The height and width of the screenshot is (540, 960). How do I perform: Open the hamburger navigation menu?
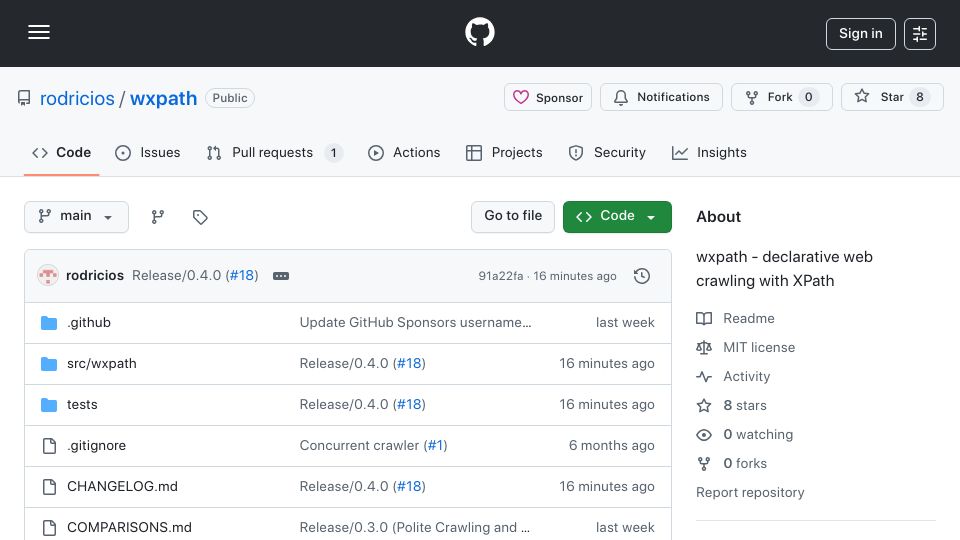[x=39, y=32]
